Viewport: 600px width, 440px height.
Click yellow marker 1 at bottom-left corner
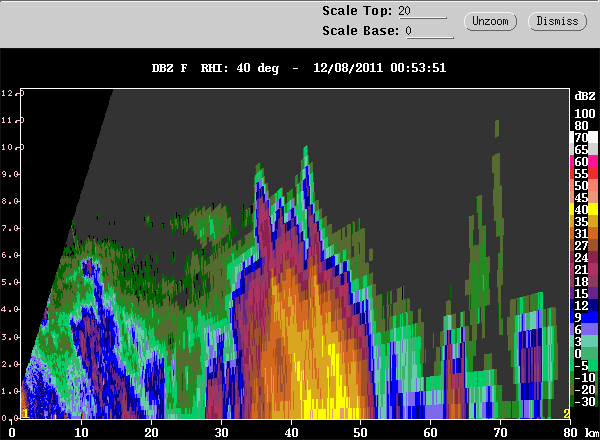[x=23, y=413]
